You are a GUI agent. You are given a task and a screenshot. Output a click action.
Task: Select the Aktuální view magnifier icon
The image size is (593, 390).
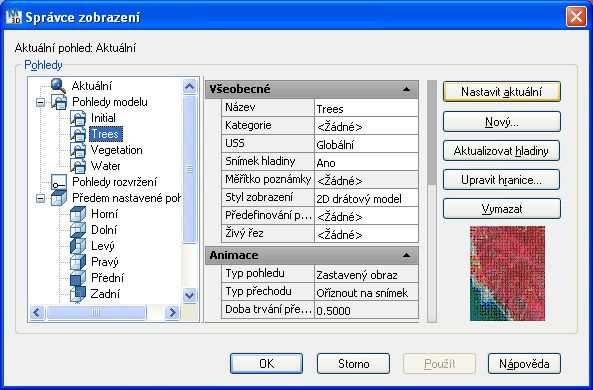click(59, 85)
